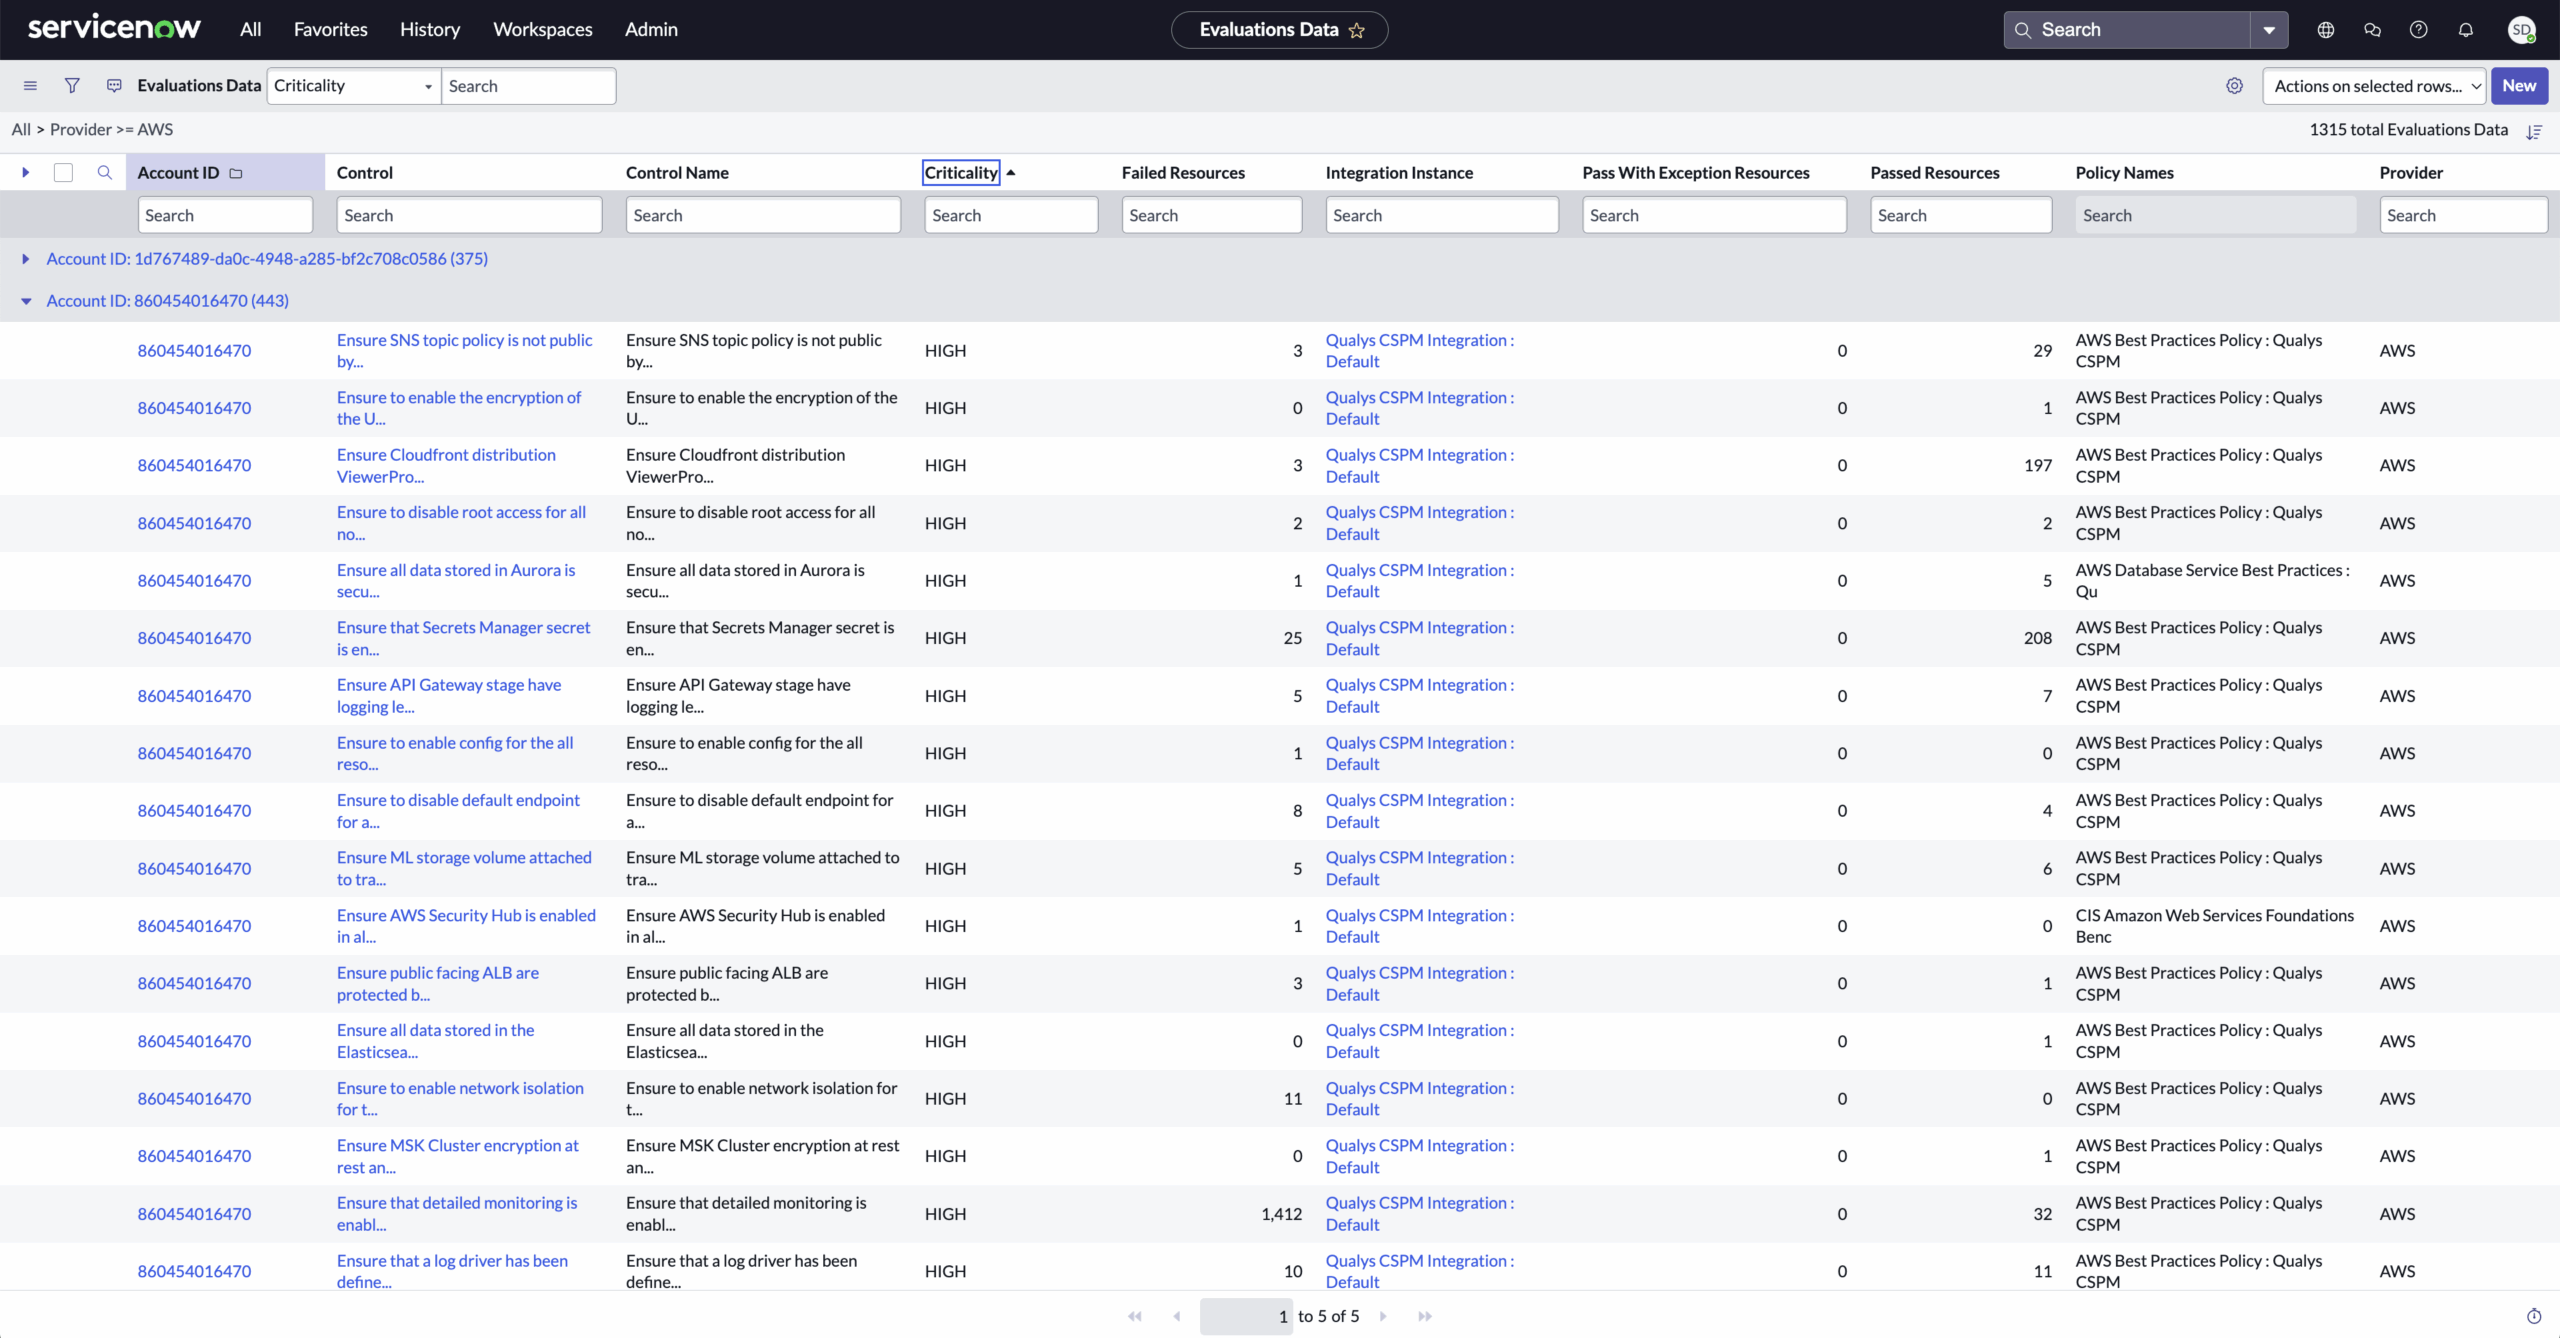Viewport: 2560px width, 1338px height.
Task: Open Ensure SNS topic policy control link
Action: 464,350
